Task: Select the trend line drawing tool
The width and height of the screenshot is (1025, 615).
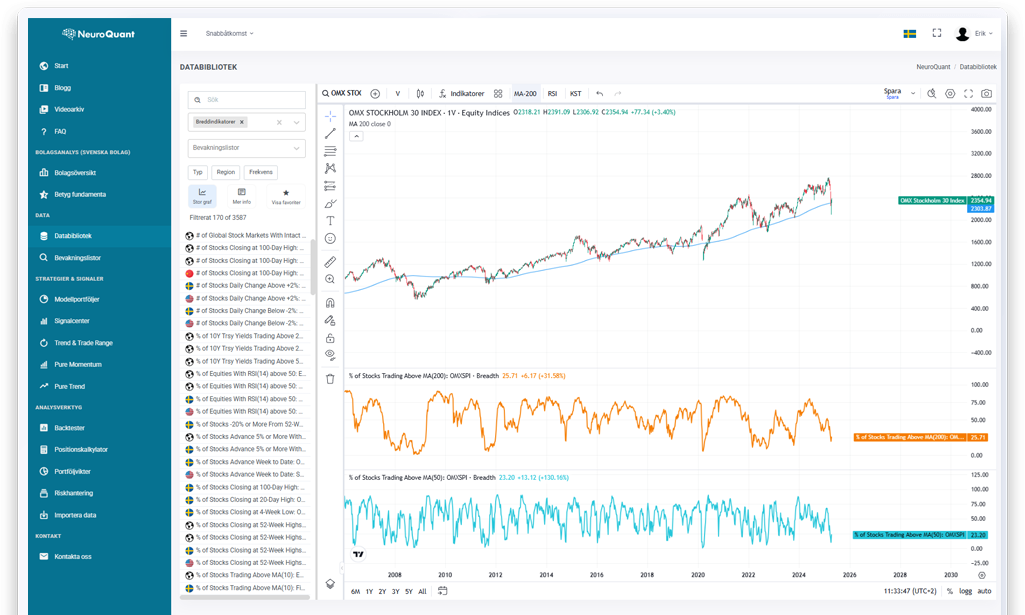Action: click(330, 133)
